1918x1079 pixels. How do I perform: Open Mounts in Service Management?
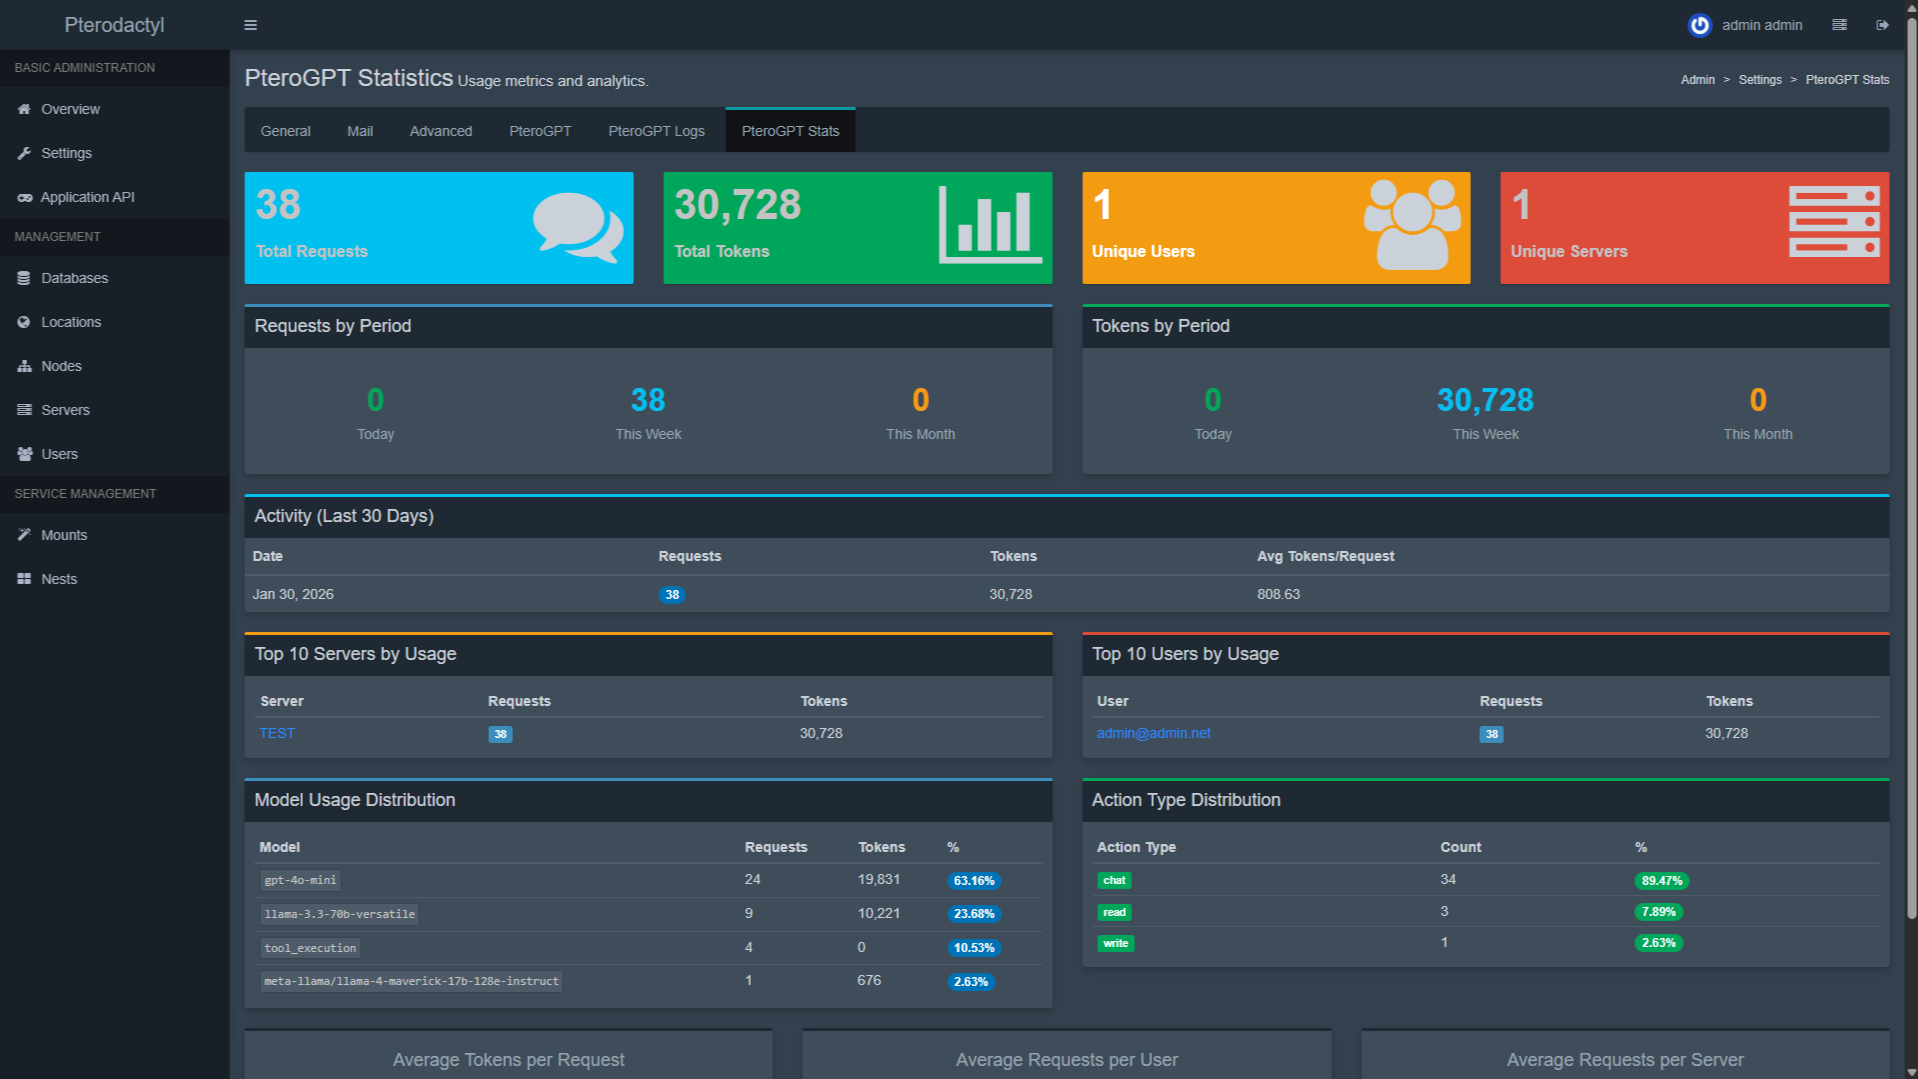pos(24,535)
